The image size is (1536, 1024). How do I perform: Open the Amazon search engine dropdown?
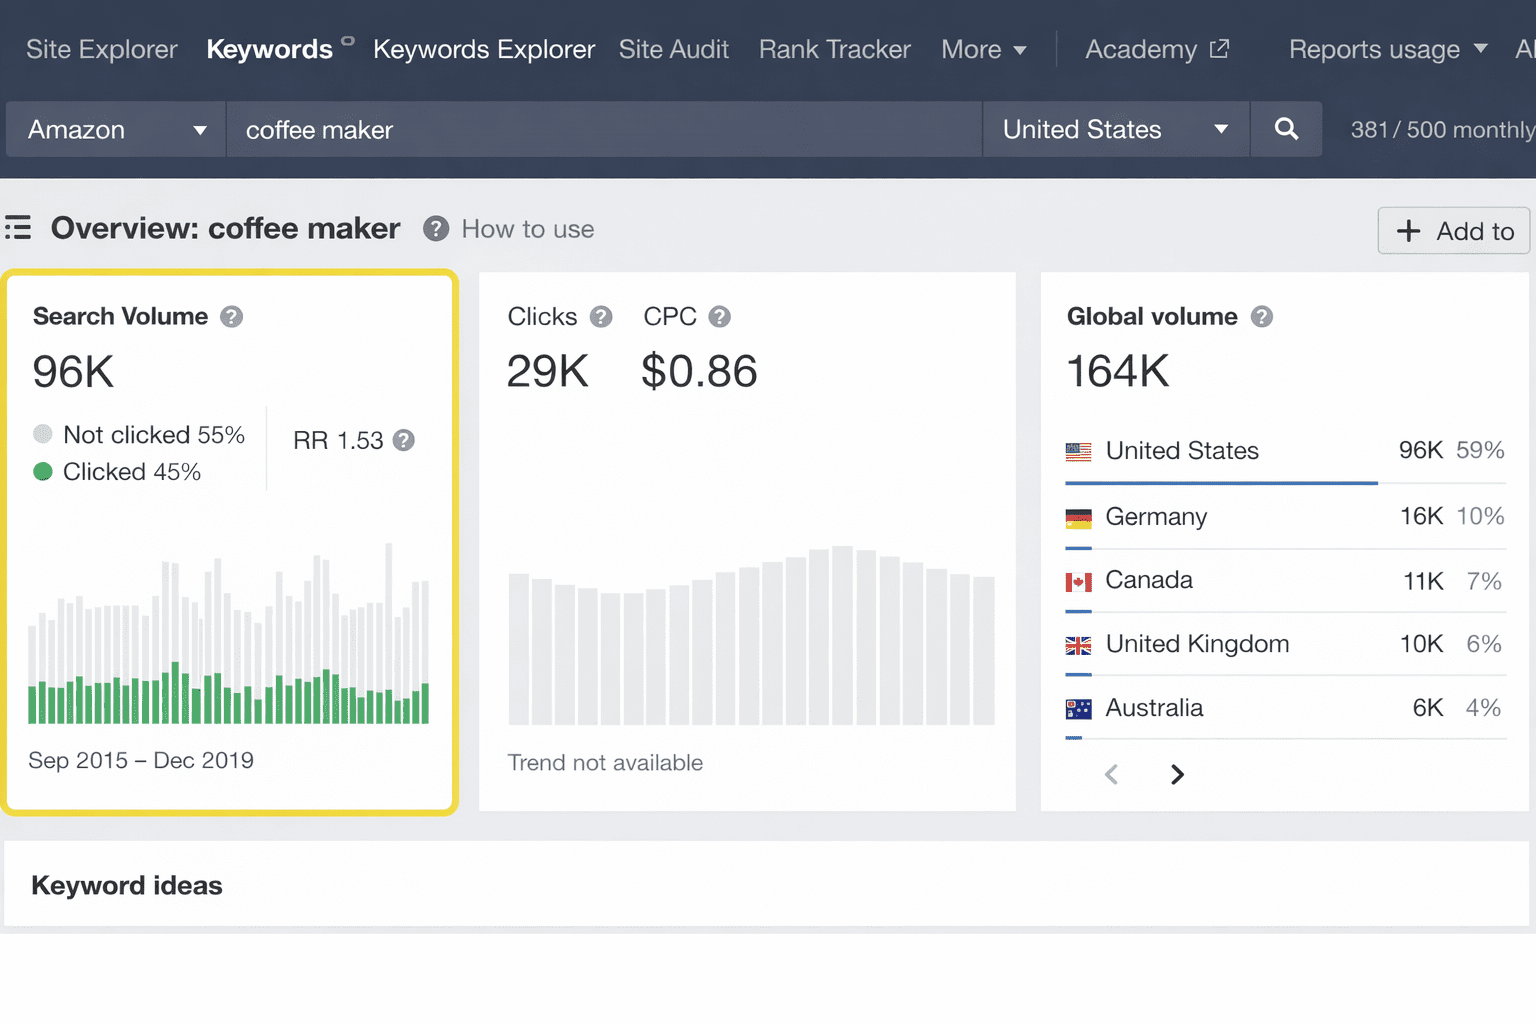pyautogui.click(x=116, y=129)
